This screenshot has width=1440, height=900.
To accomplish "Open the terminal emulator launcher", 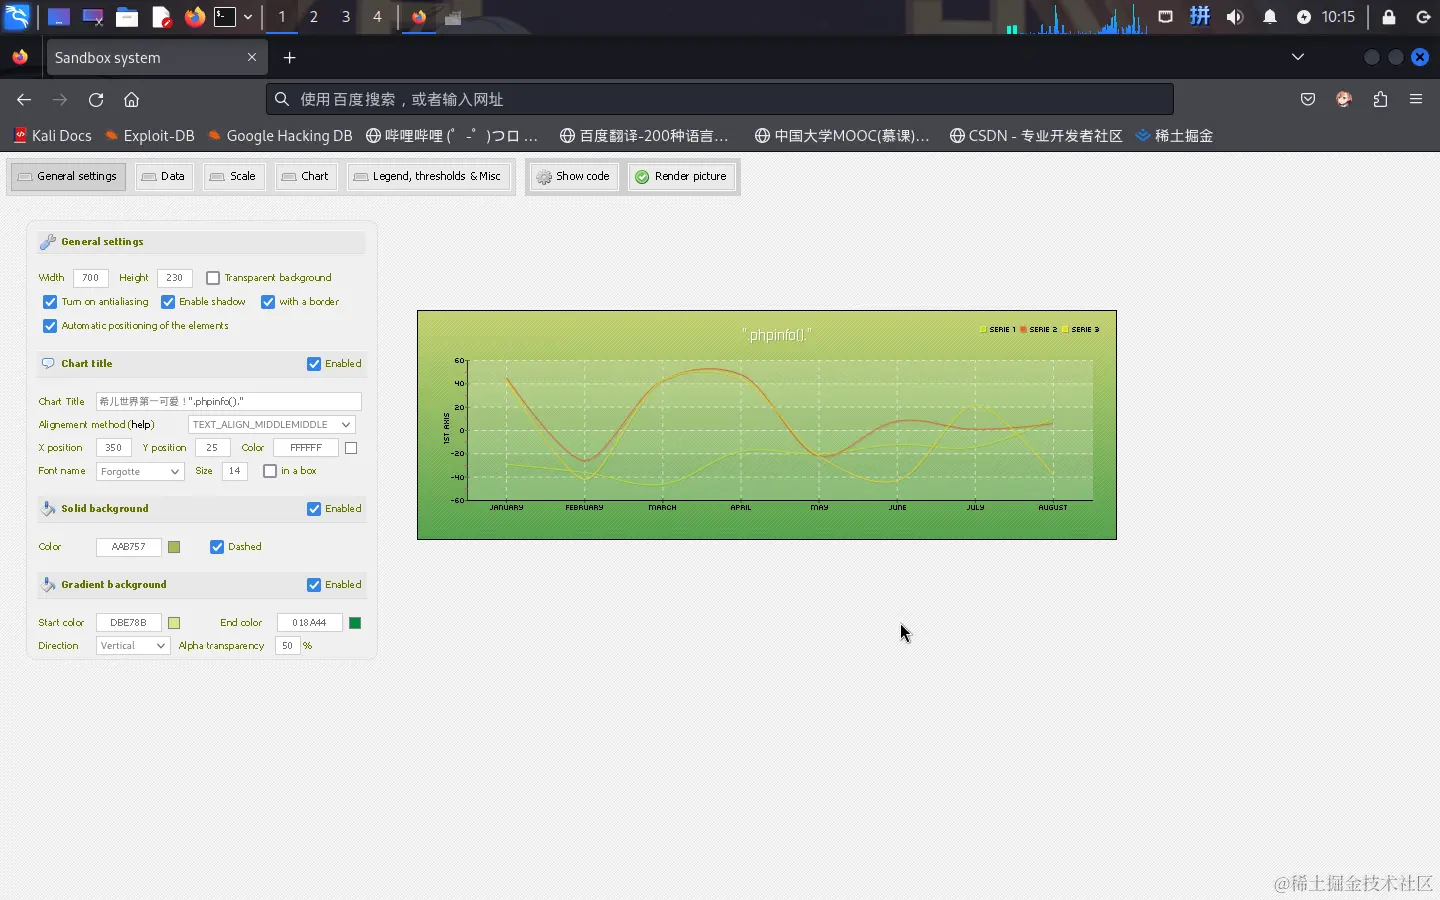I will (226, 17).
